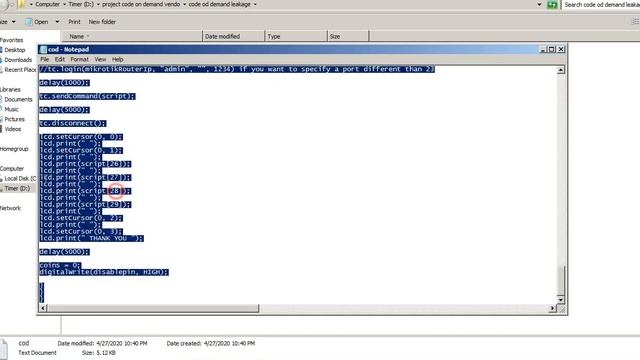This screenshot has width=640, height=360.
Task: Minimize the Notepad window
Action: click(x=543, y=49)
